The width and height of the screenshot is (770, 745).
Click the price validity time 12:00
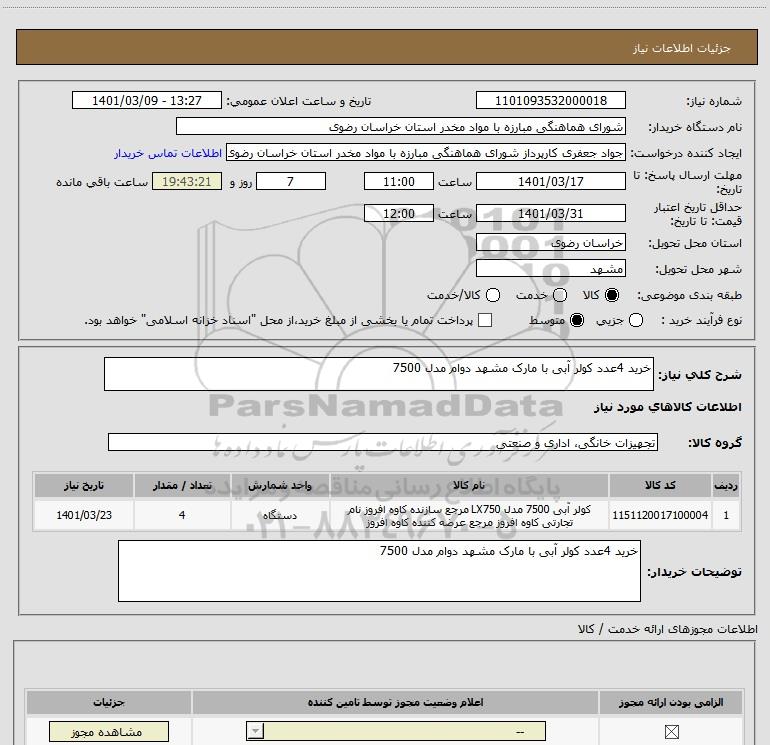coord(399,214)
